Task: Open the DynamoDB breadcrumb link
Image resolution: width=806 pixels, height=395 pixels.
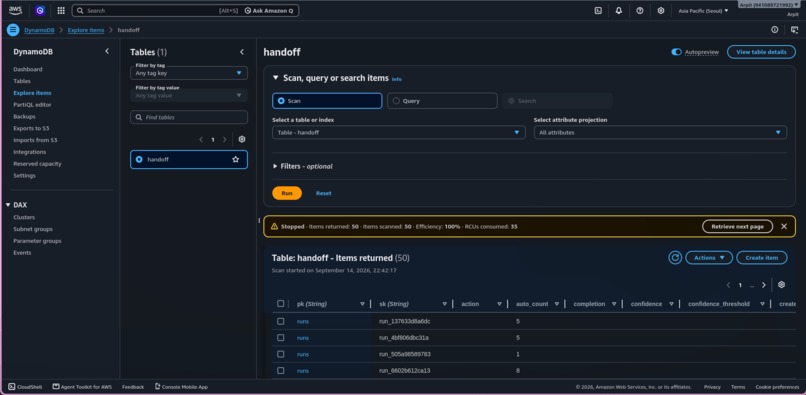Action: 39,30
